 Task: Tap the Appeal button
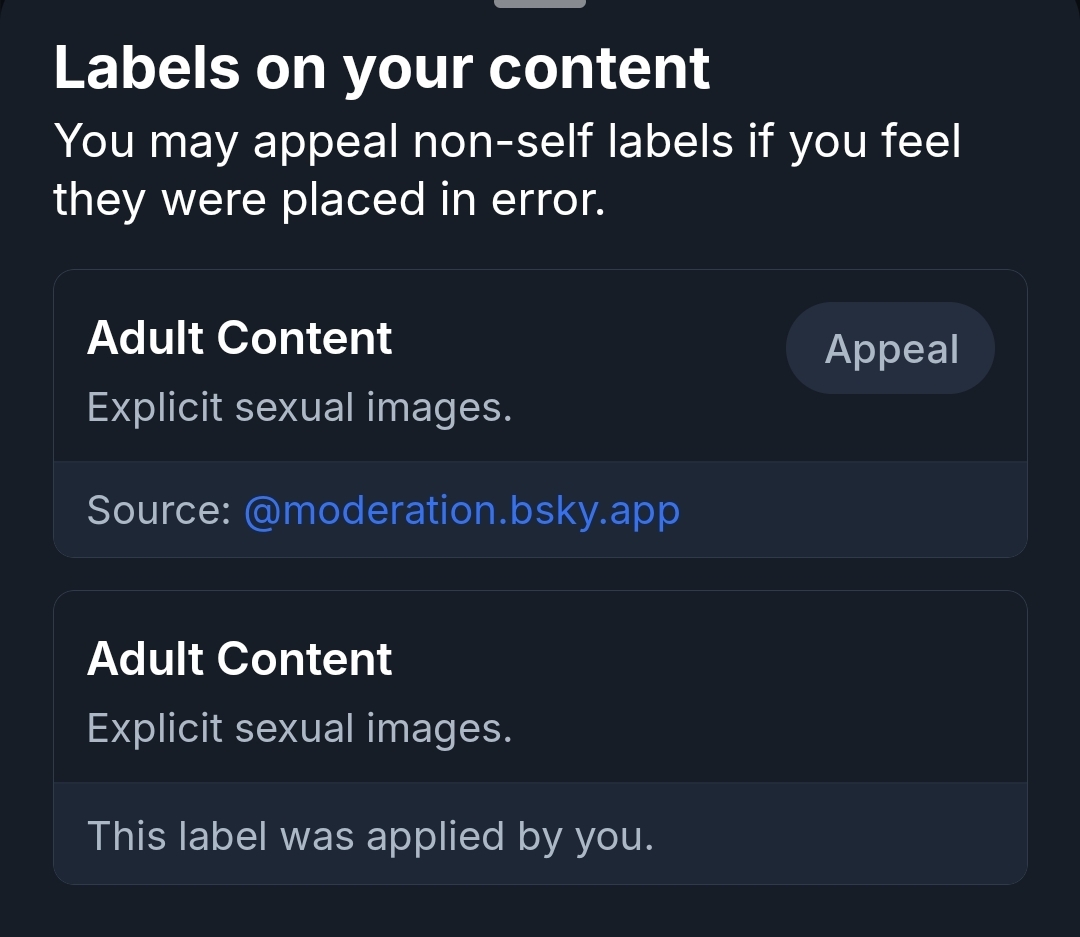(890, 349)
